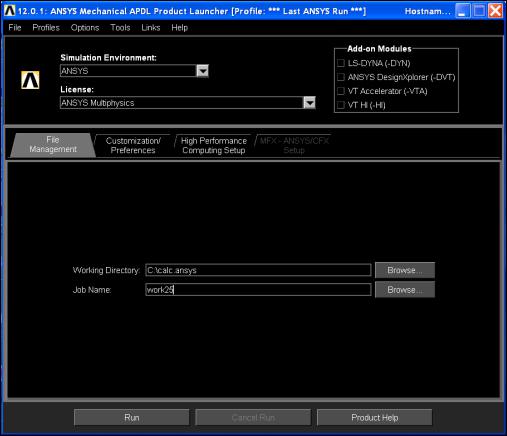
Task: Select the MFX - ANSYS/CFX Setup tab
Action: click(294, 145)
